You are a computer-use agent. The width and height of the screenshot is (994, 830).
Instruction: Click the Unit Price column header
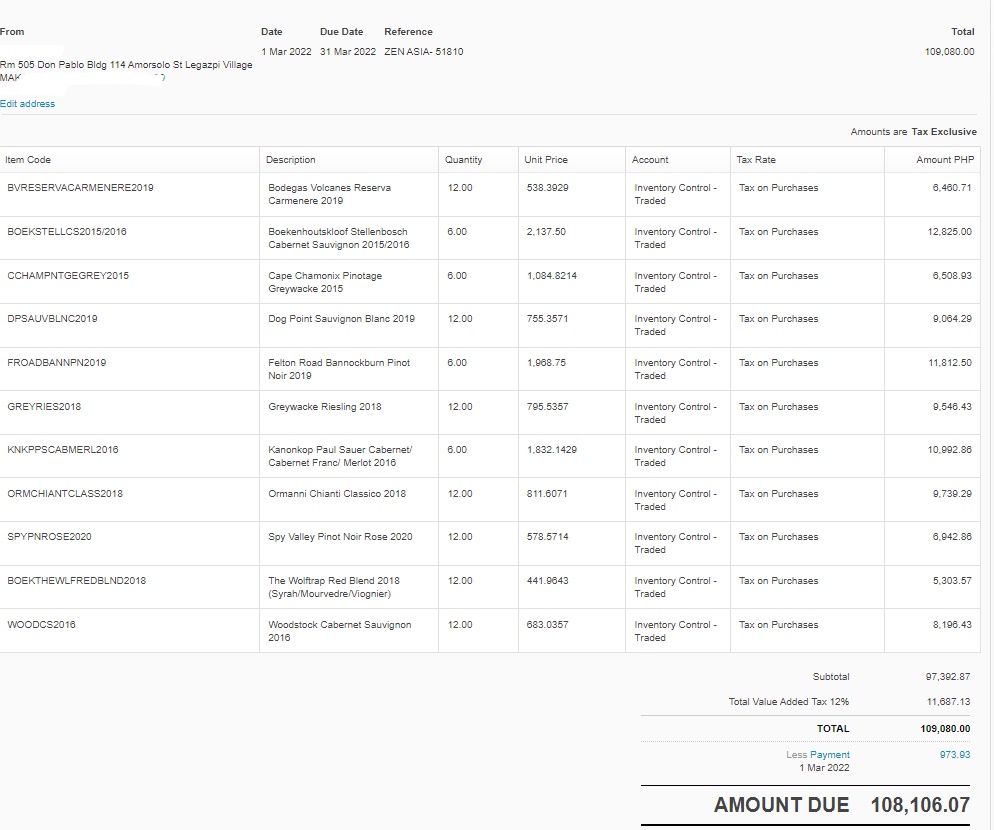click(x=546, y=160)
